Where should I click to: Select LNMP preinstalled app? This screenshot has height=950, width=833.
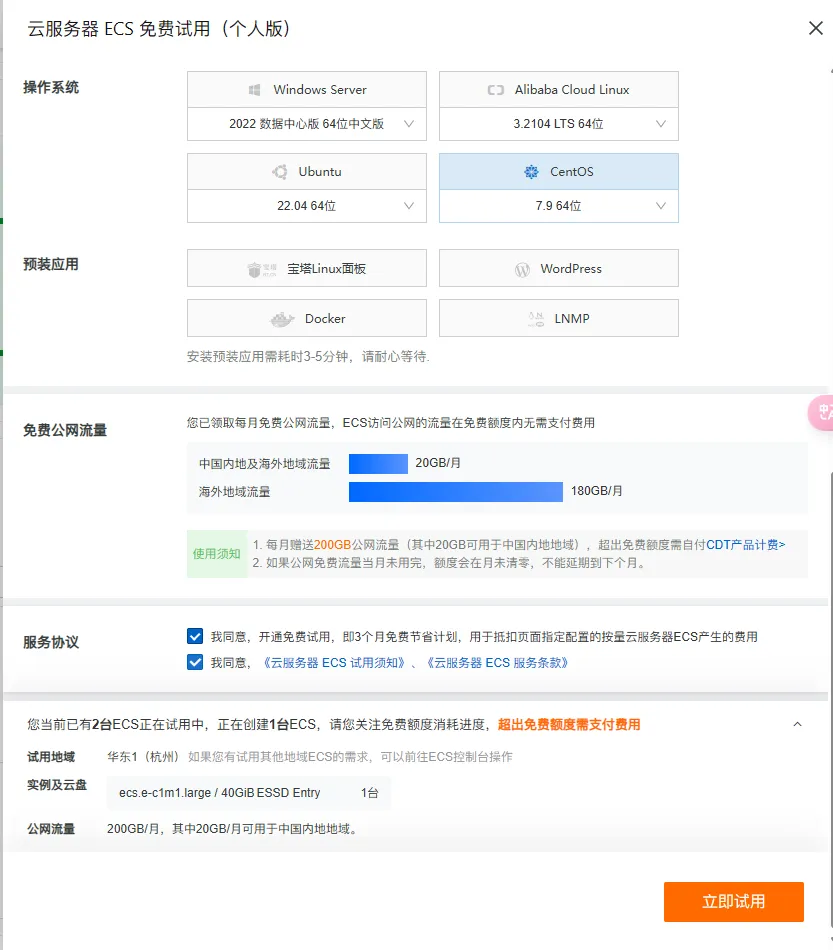click(x=559, y=318)
